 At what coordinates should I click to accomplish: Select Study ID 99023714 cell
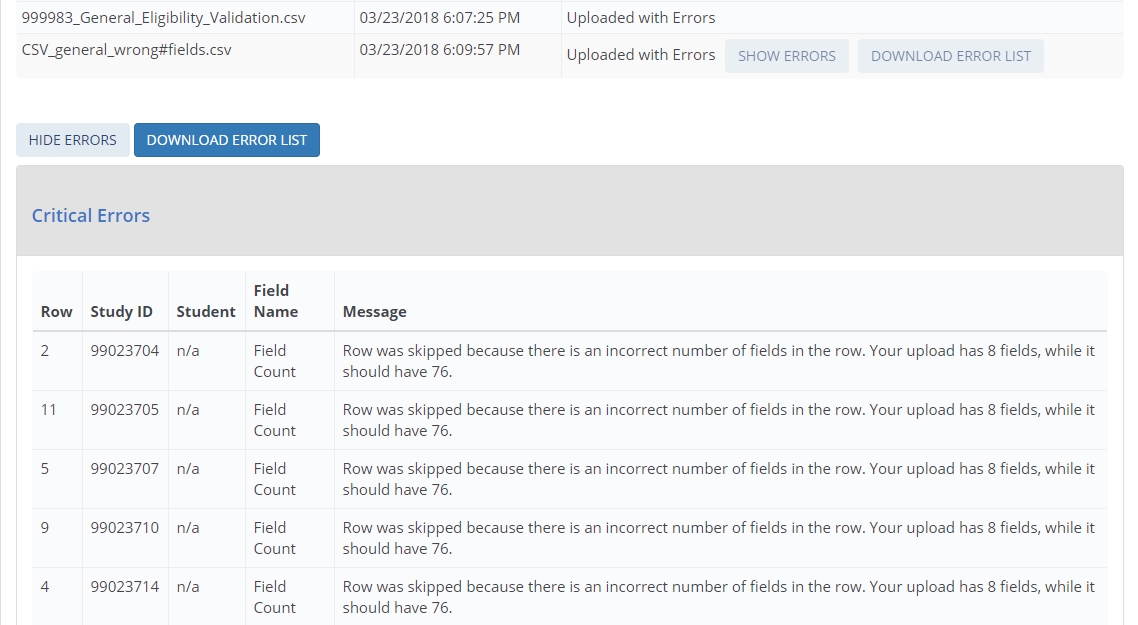pyautogui.click(x=124, y=587)
